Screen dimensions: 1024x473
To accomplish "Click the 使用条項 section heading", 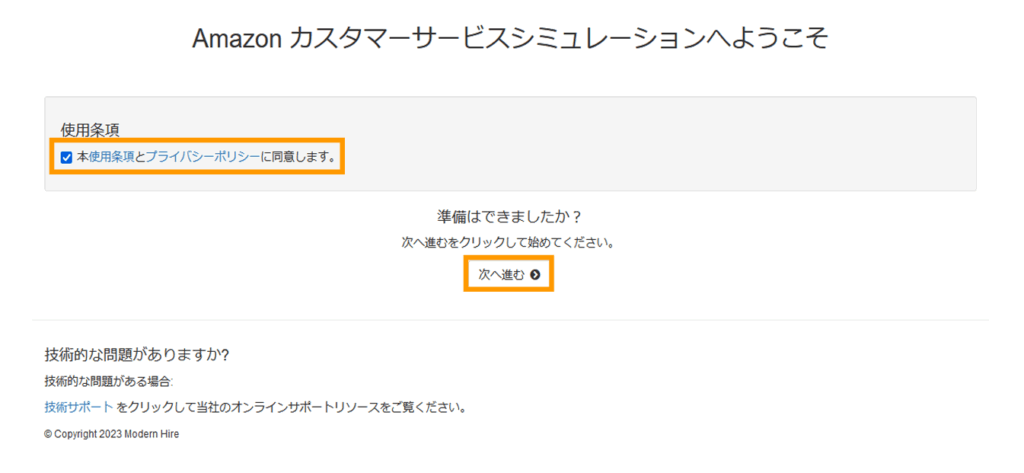I will click(x=89, y=131).
